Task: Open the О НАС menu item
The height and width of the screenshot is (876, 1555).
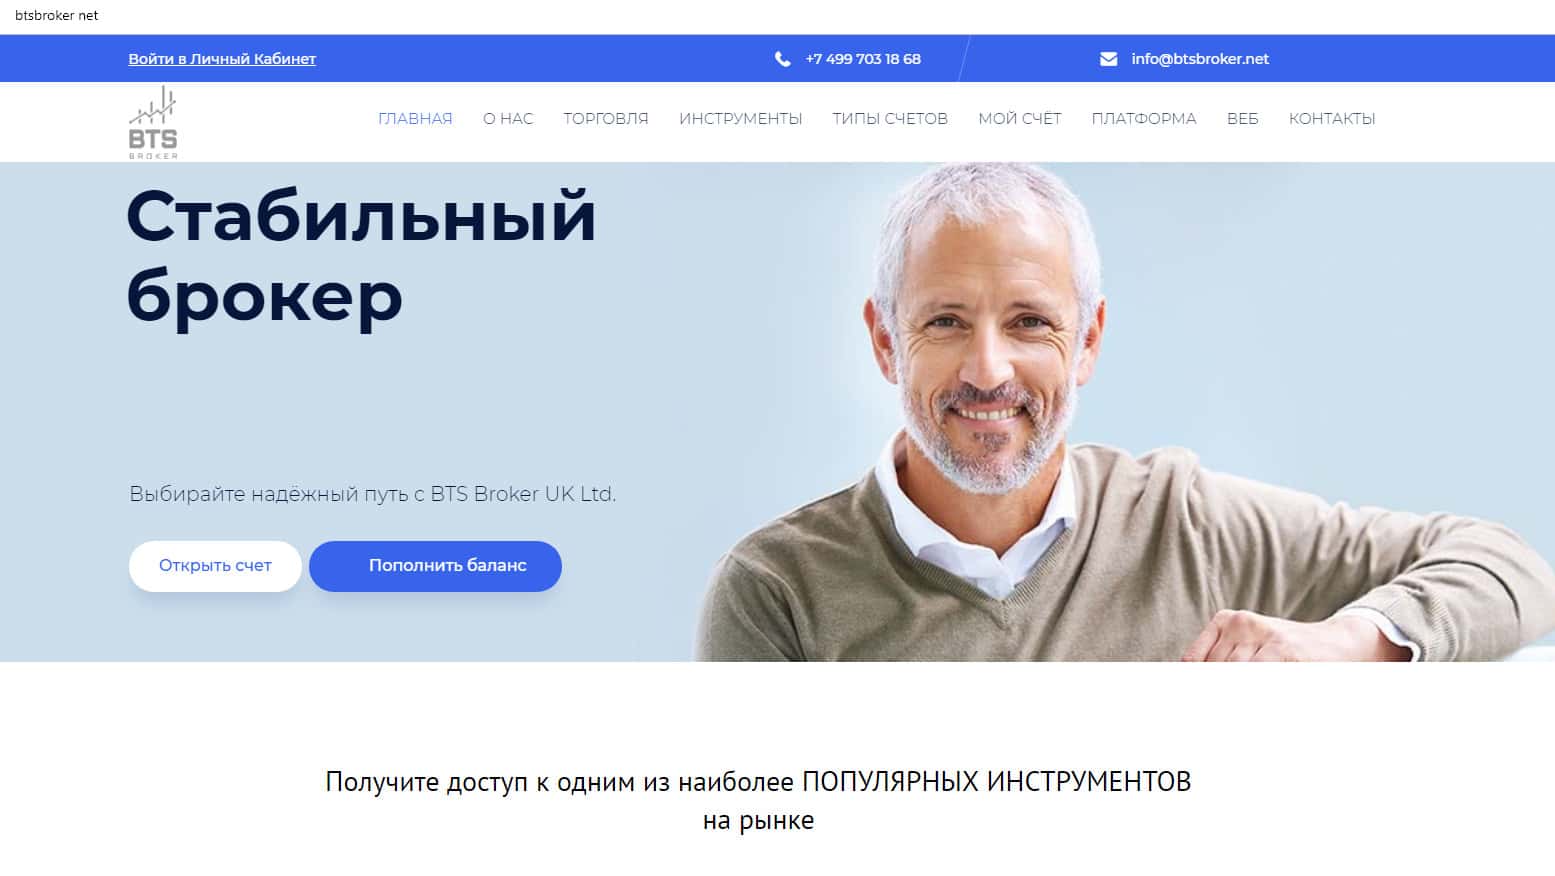Action: [x=508, y=118]
